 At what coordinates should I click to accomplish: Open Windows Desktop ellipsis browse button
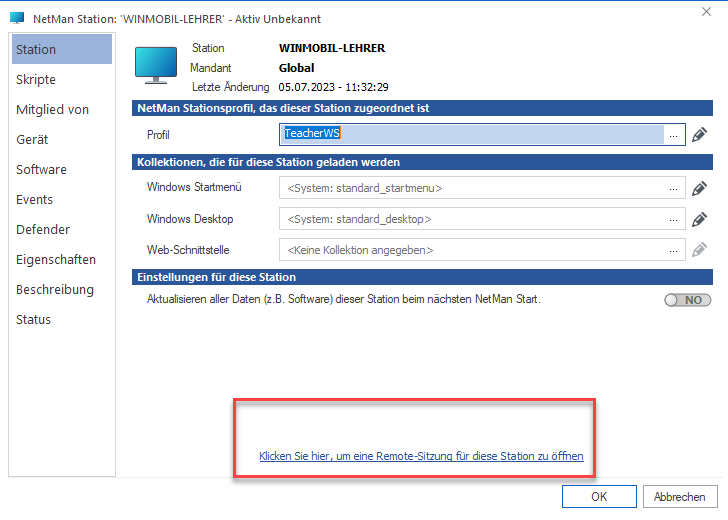coord(673,219)
